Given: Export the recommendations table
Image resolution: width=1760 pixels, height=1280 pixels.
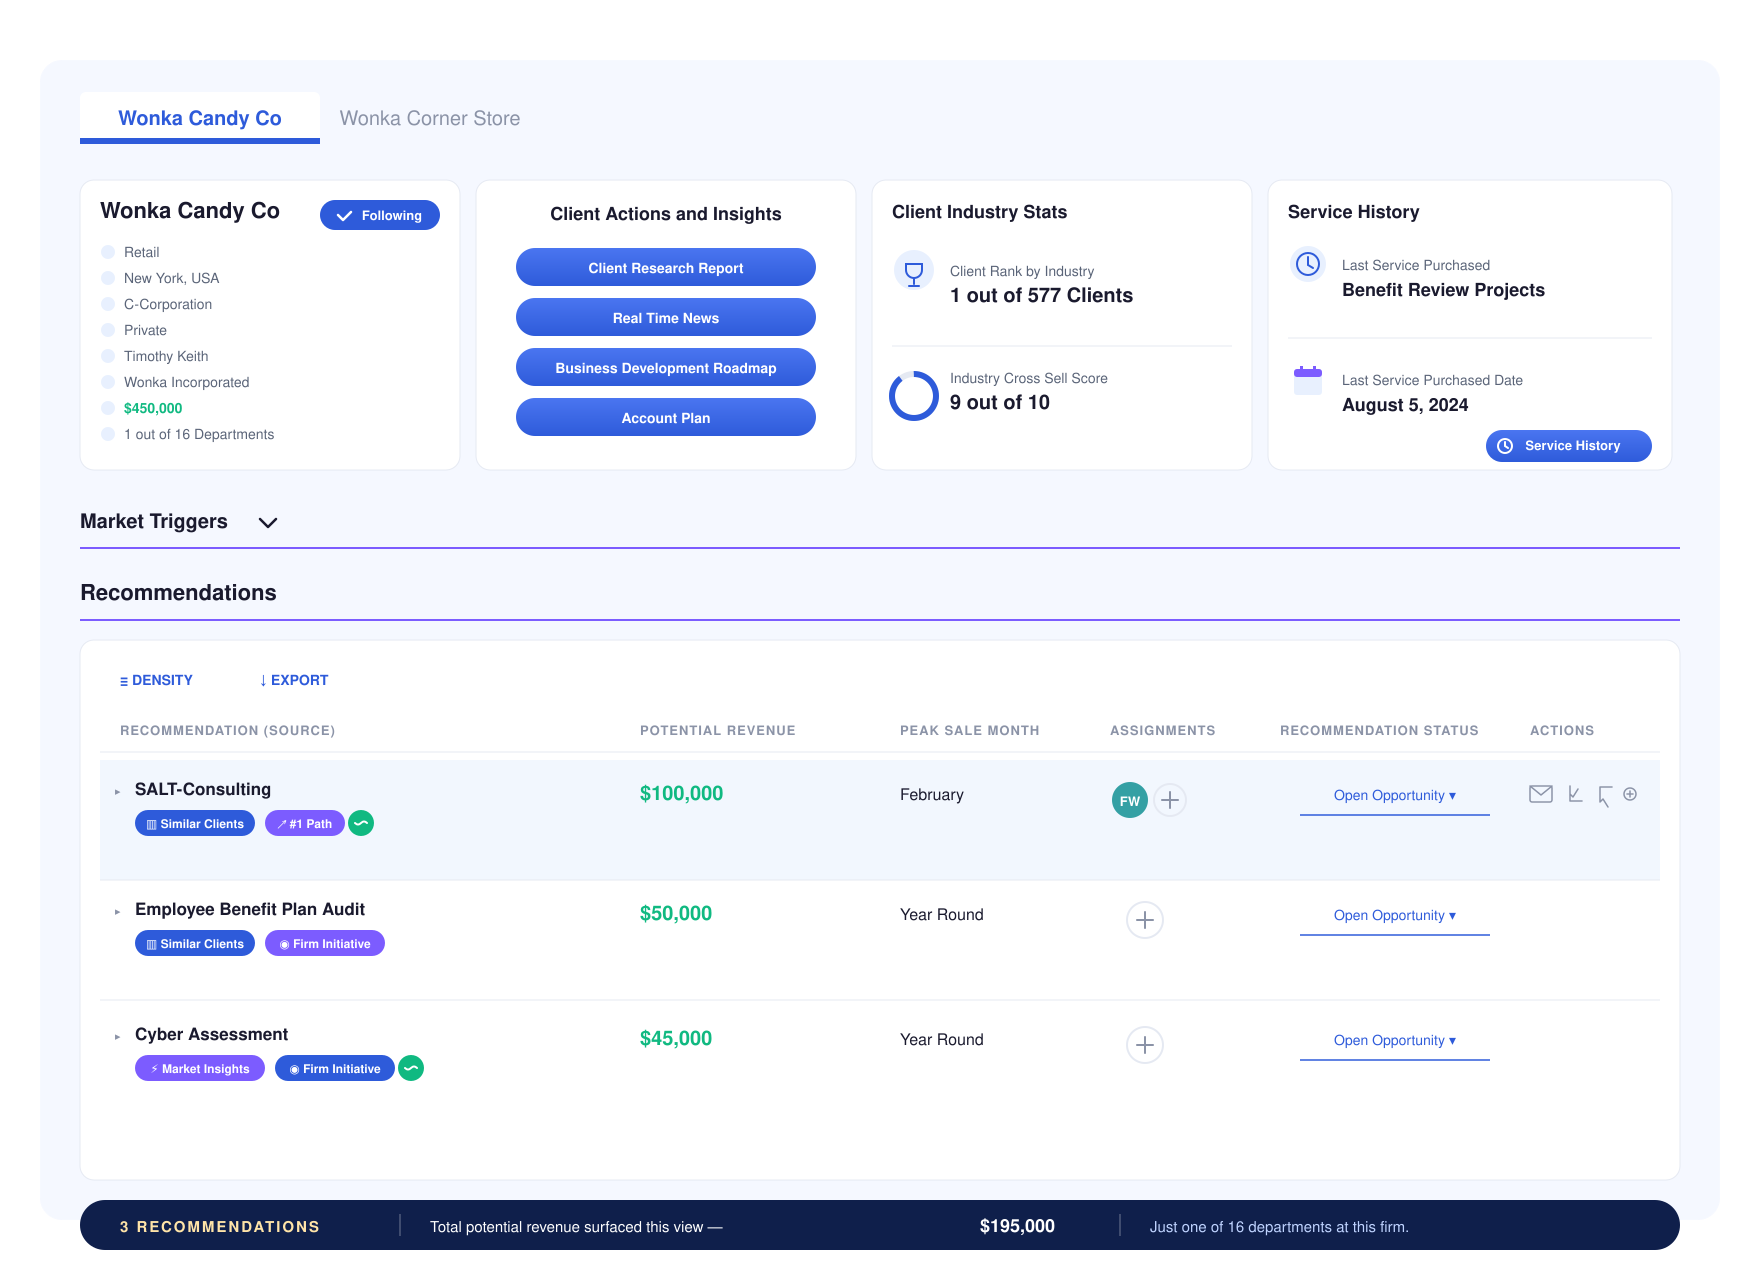Looking at the screenshot, I should click(x=294, y=680).
